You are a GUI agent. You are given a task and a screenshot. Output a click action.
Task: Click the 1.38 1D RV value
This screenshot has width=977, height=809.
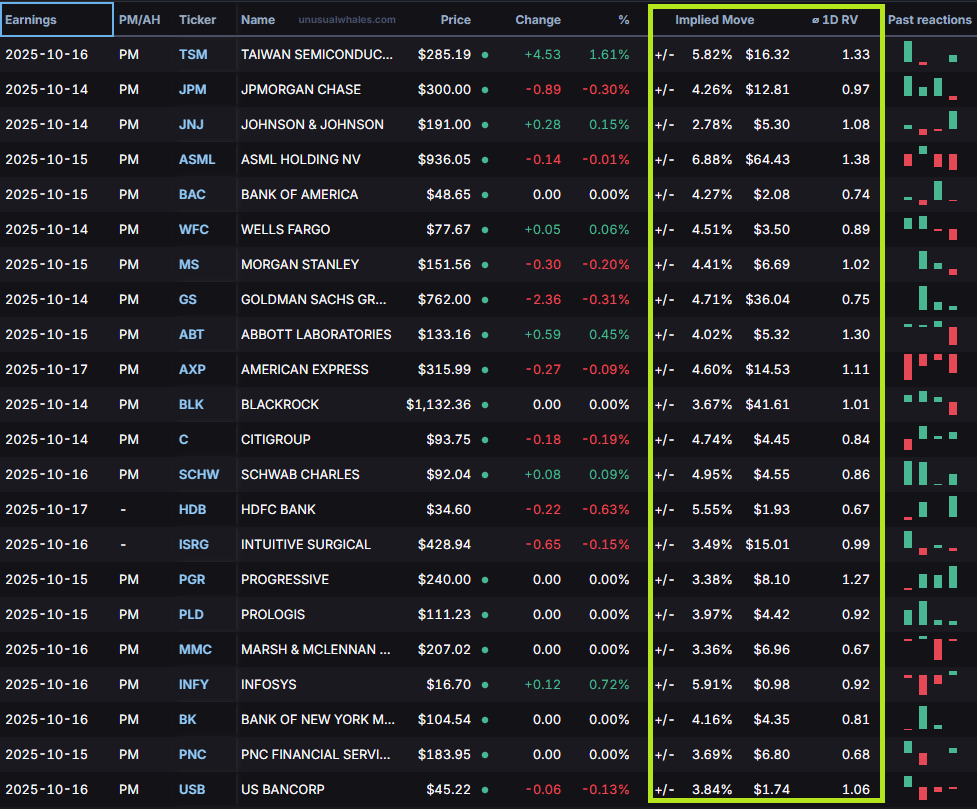(855, 159)
